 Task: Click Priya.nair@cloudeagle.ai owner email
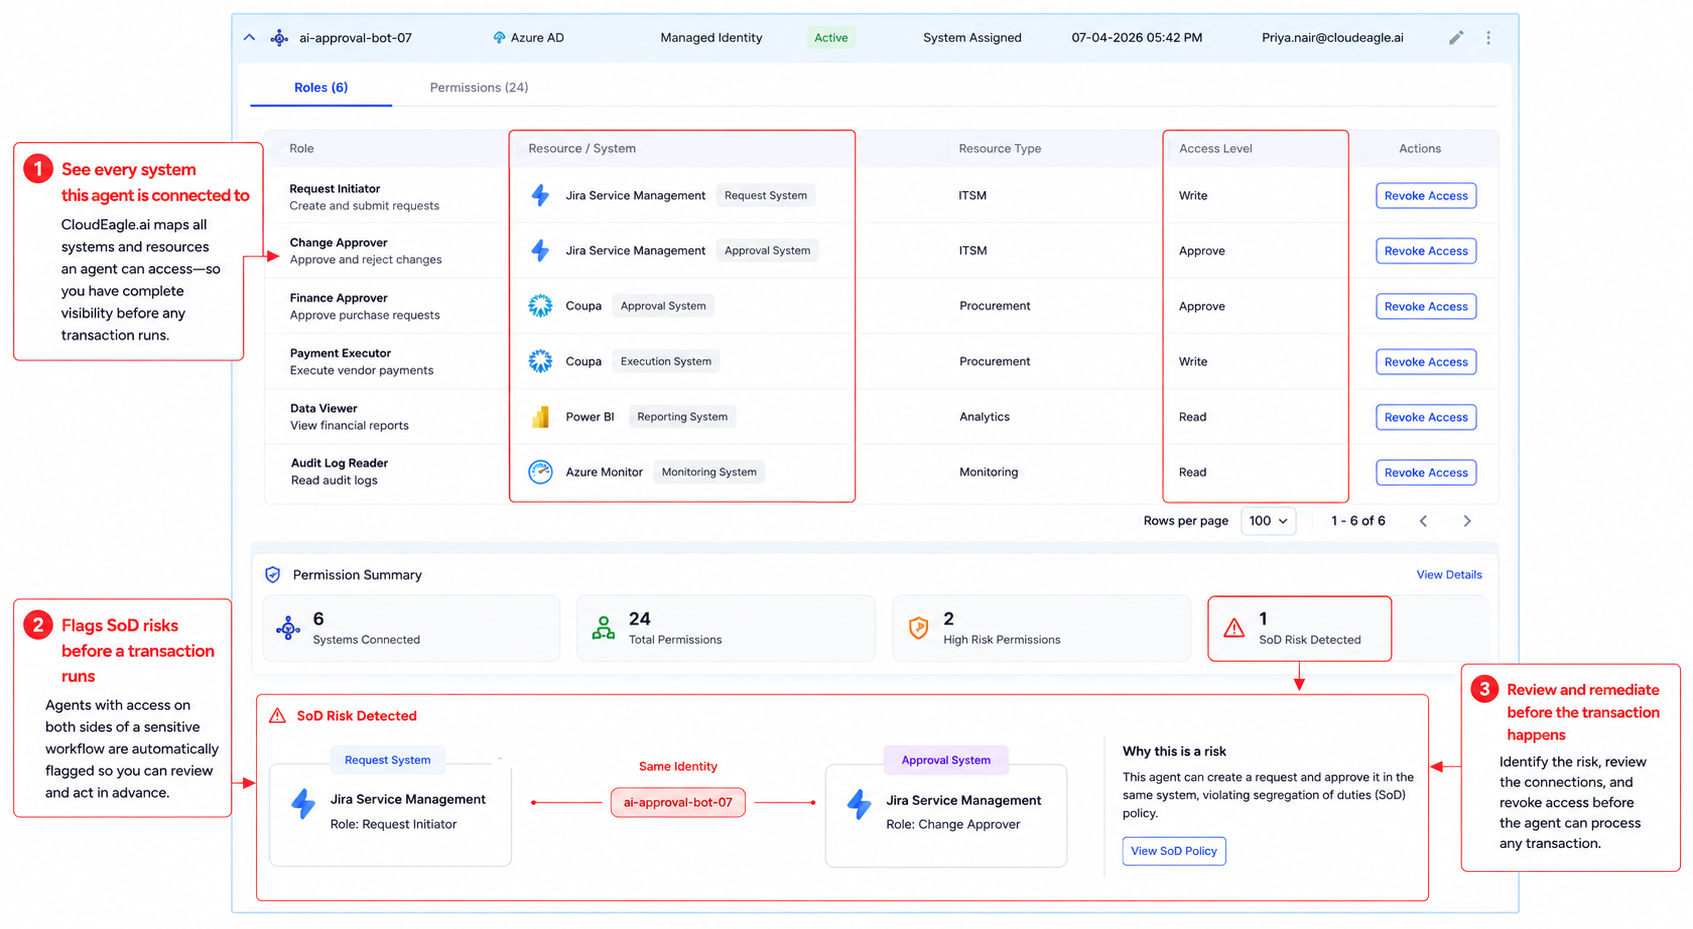pyautogui.click(x=1332, y=38)
